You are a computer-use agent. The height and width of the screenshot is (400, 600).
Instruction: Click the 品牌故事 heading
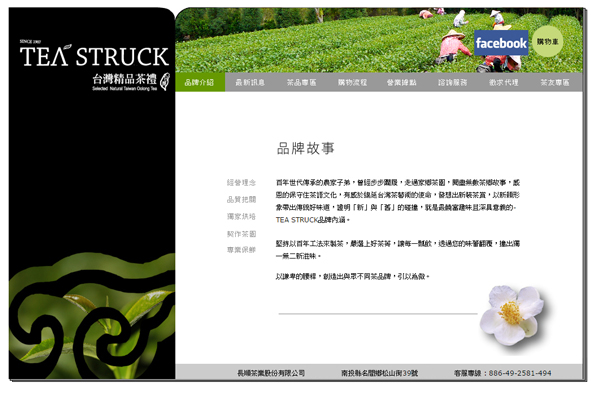(306, 148)
